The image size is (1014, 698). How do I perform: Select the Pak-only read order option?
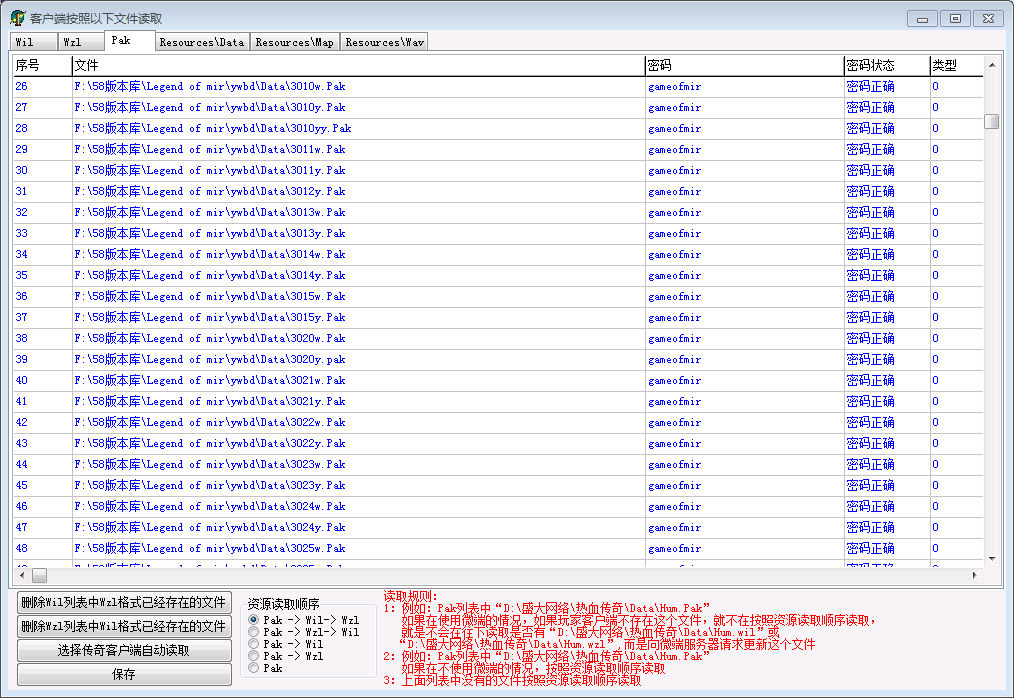[254, 668]
